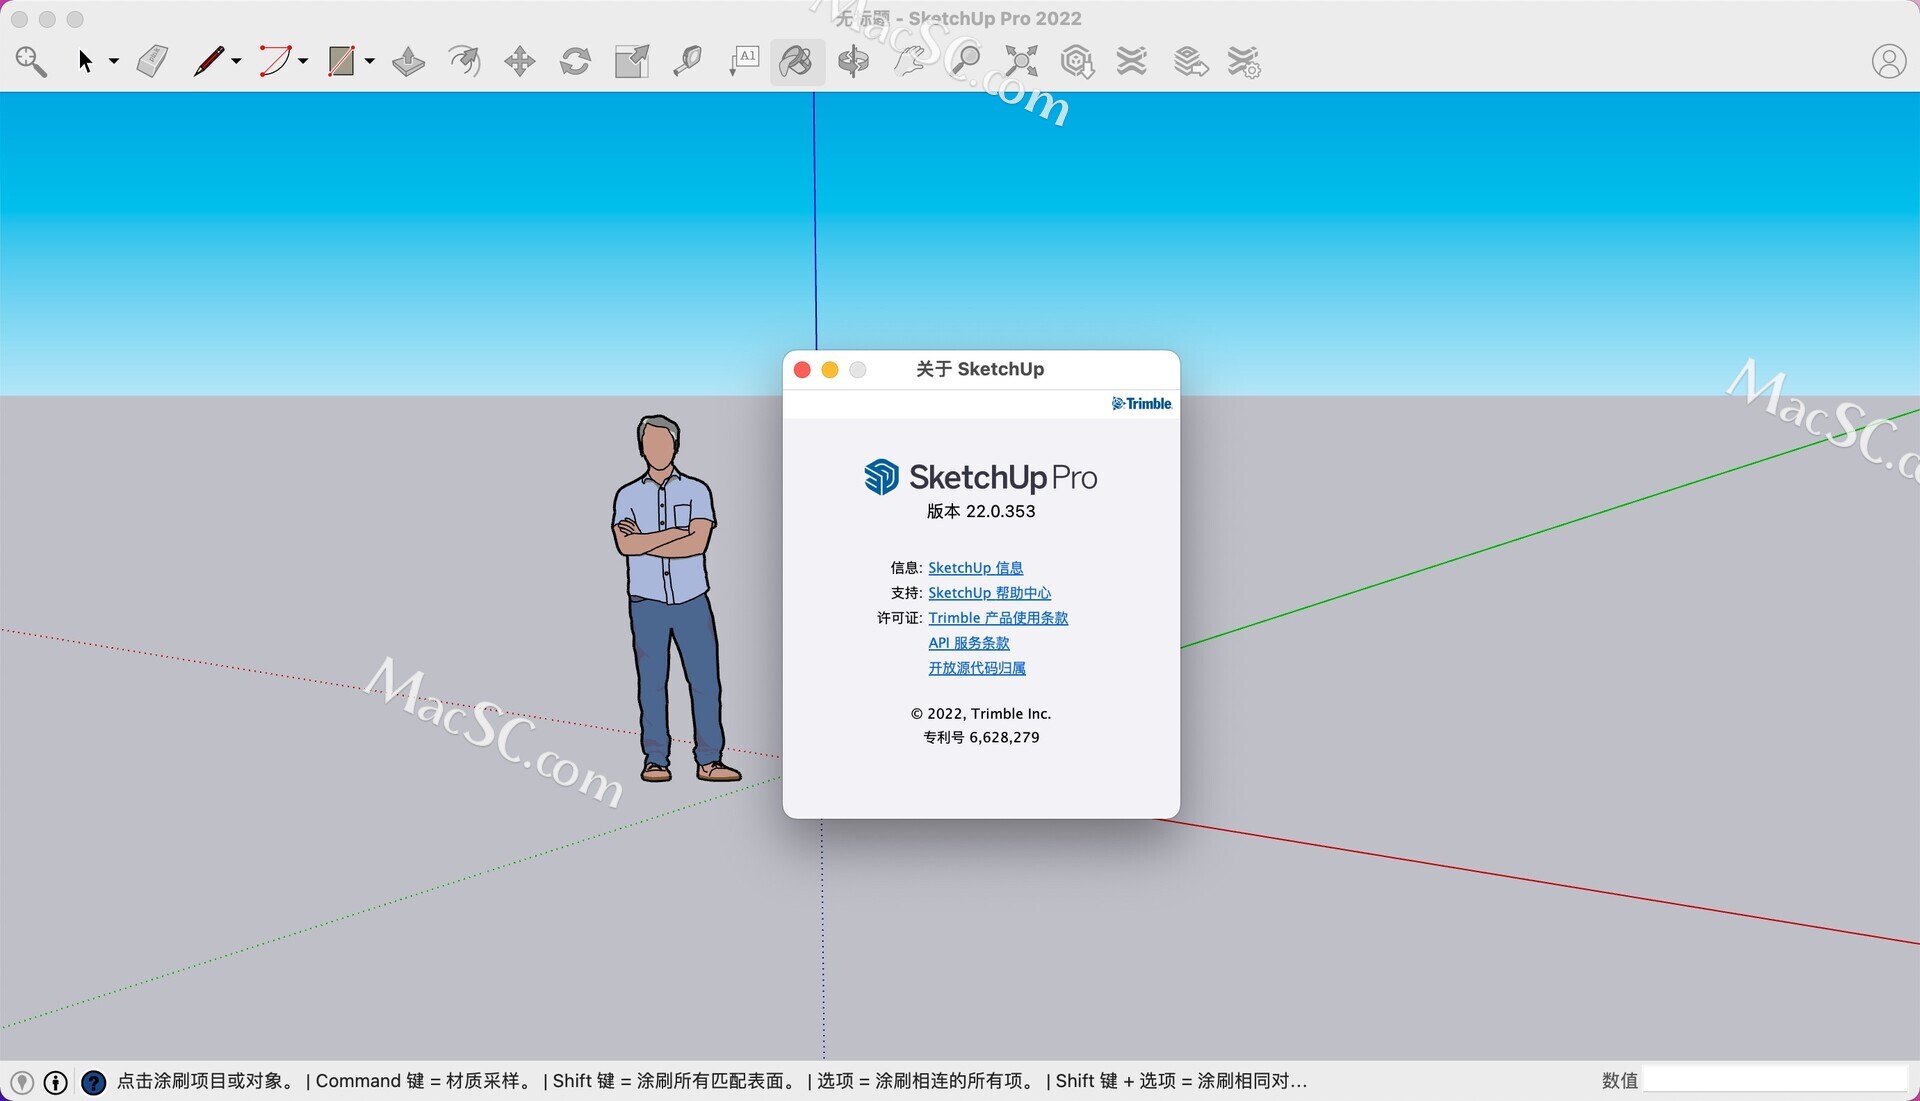Open the 开放源代码归属 link

[x=977, y=668]
